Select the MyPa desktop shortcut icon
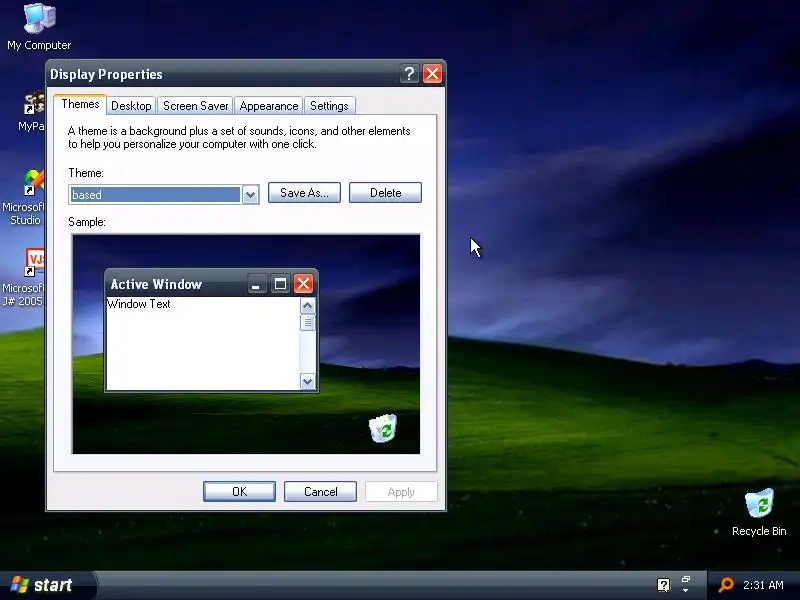Screen dimensions: 800x600 click(x=32, y=111)
